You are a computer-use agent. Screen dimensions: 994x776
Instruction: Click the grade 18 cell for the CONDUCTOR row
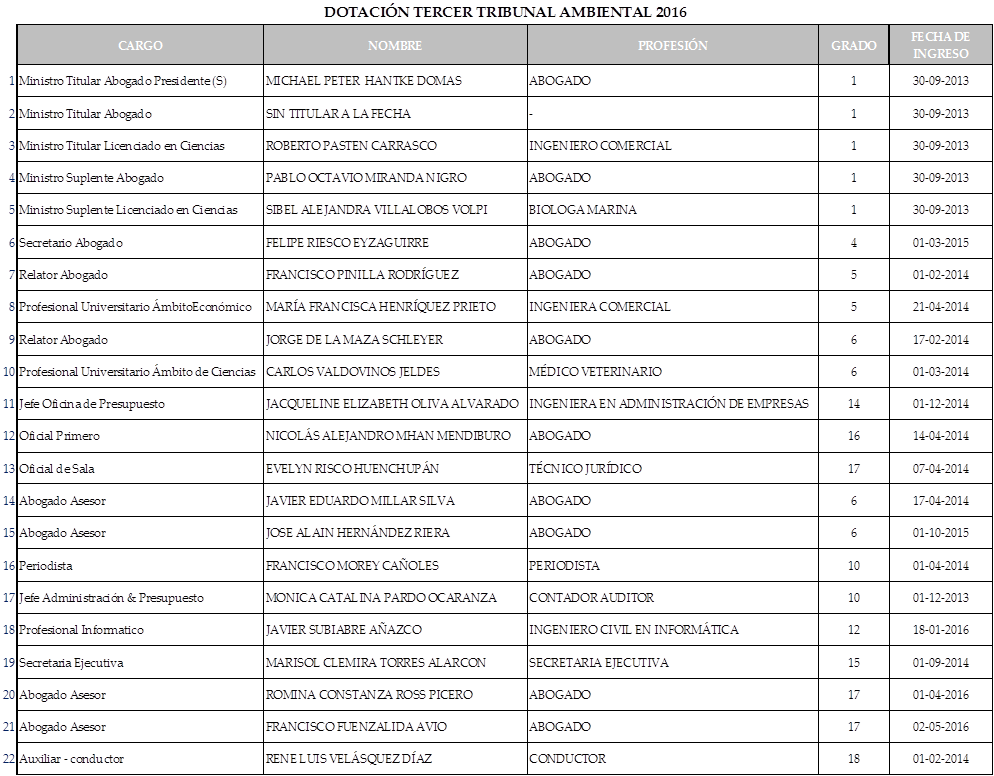(853, 759)
